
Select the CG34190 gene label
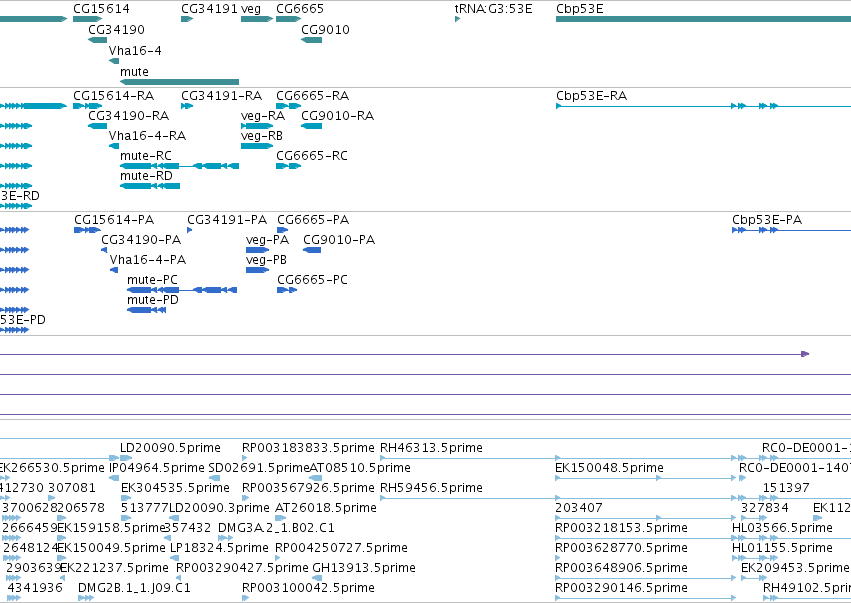pos(116,29)
